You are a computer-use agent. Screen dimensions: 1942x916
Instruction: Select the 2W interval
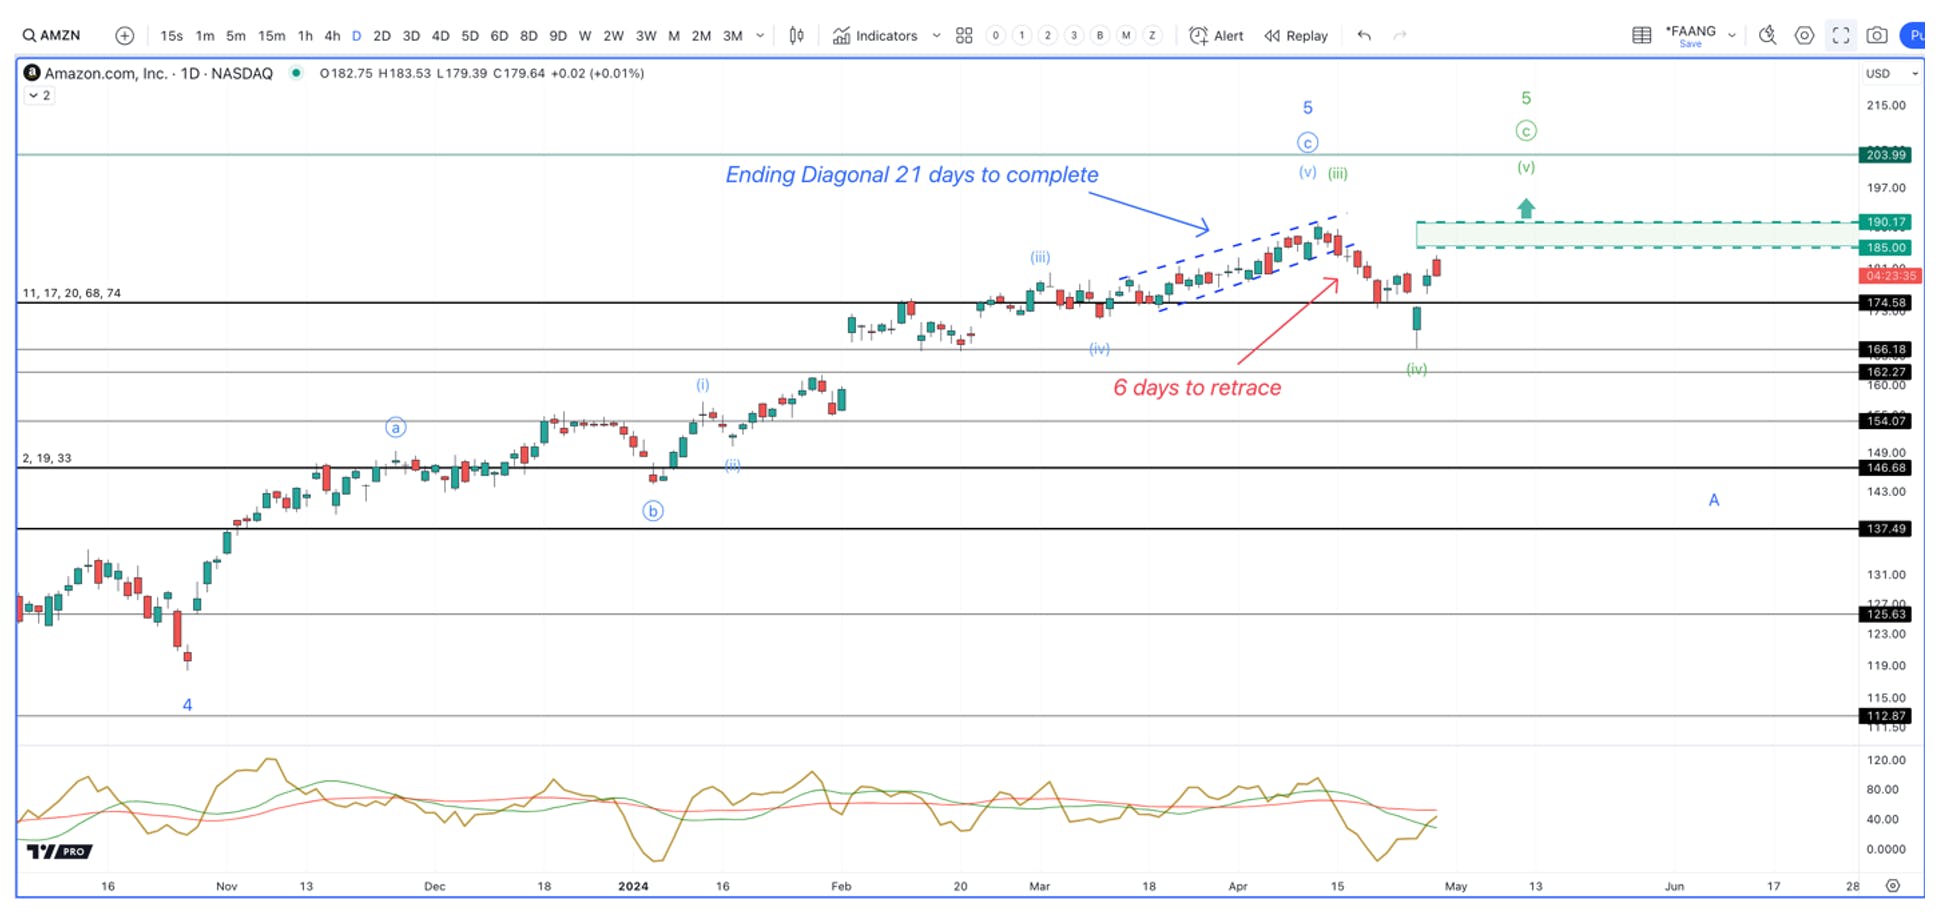tap(614, 36)
